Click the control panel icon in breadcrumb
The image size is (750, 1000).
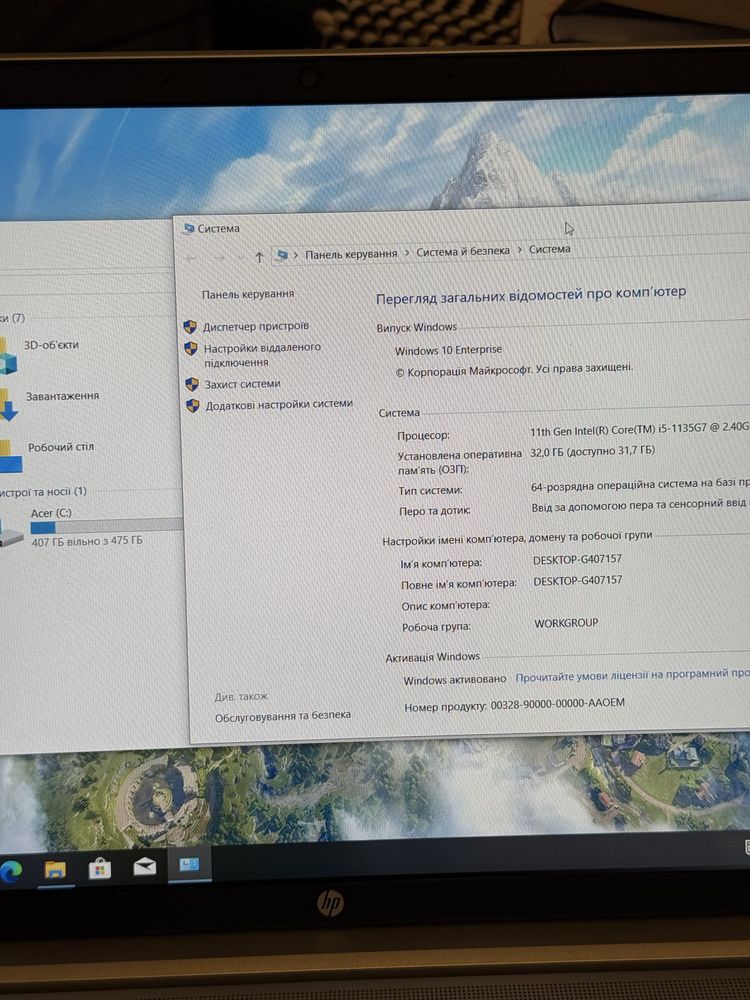(283, 255)
